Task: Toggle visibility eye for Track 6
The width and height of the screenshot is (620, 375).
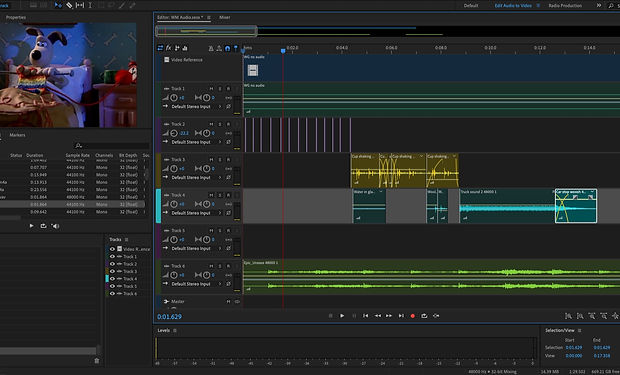Action: [112, 294]
